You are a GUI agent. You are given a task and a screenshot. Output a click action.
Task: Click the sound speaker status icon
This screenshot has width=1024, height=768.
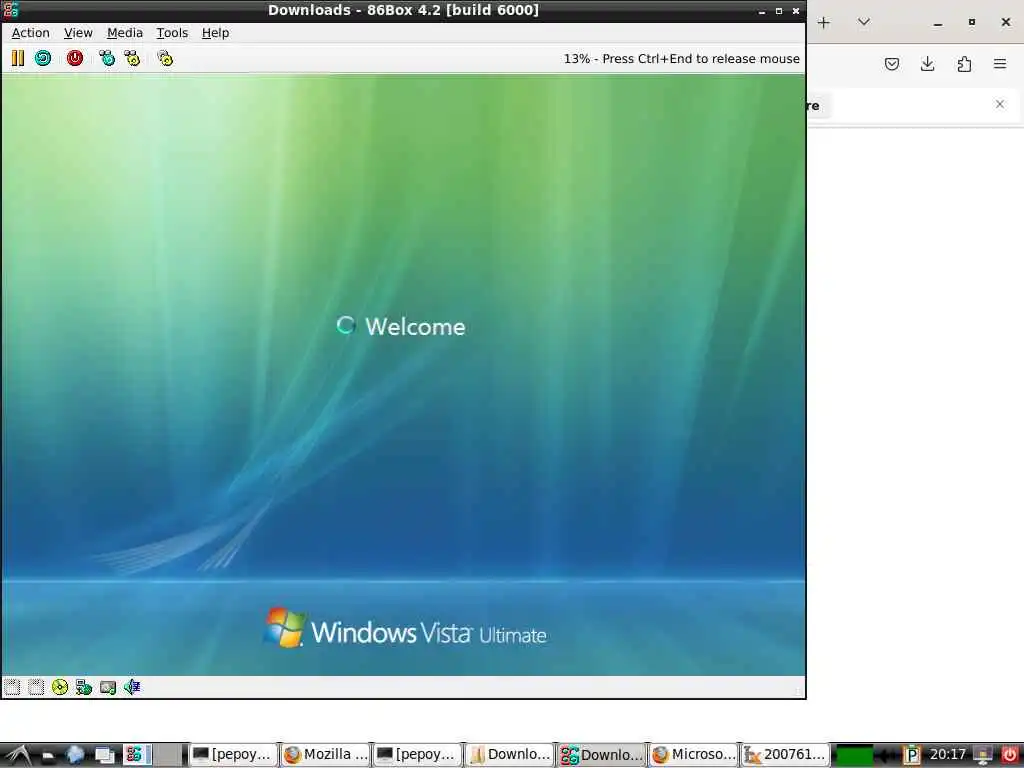(x=132, y=687)
